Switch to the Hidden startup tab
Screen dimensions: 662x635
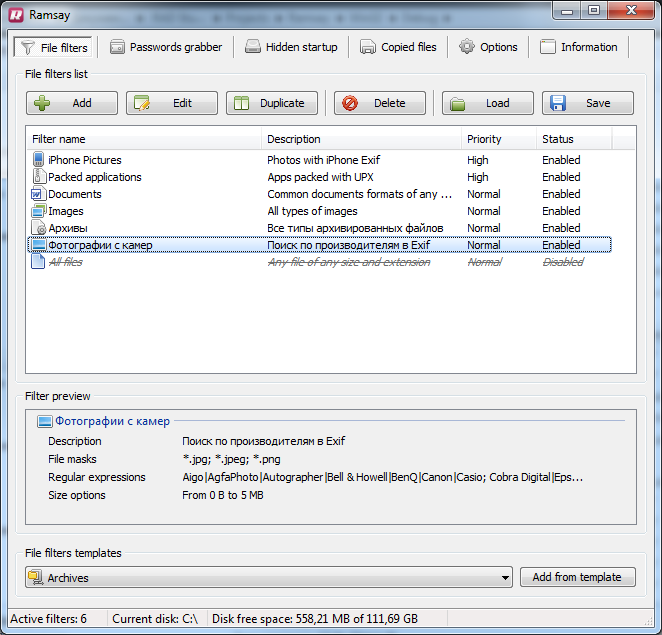(291, 47)
